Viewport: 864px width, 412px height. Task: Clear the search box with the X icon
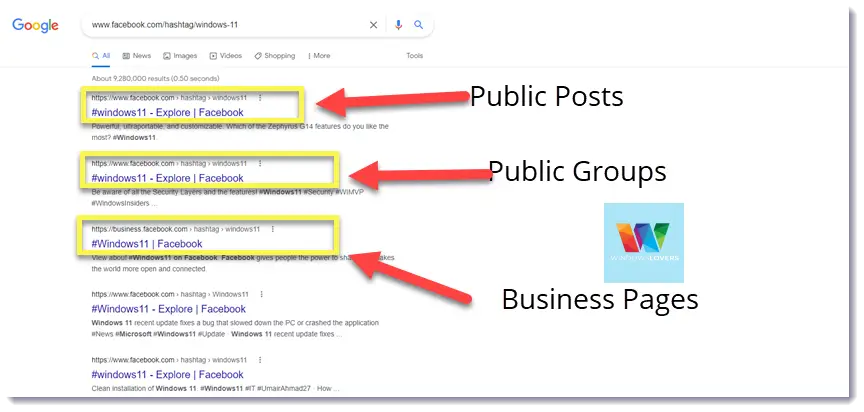click(x=373, y=25)
